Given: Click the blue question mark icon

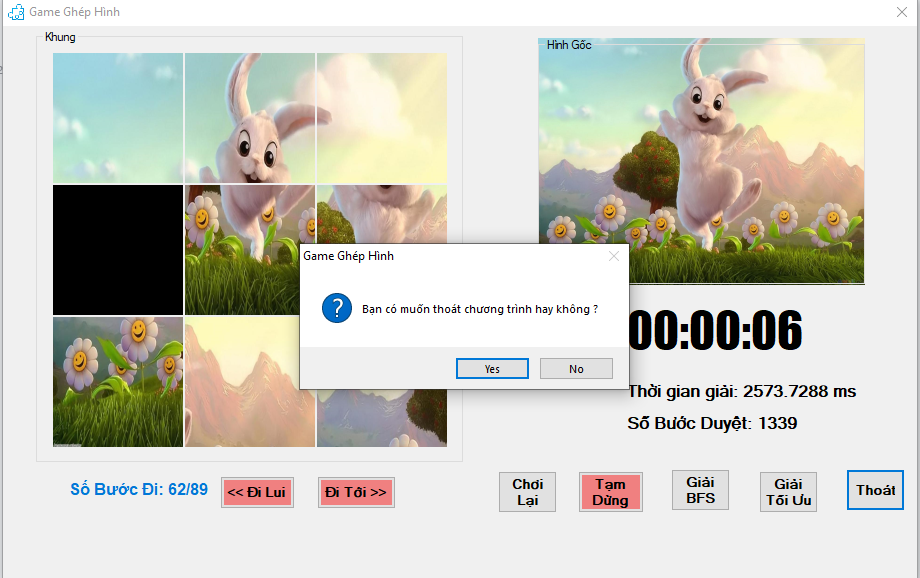Looking at the screenshot, I should [337, 309].
